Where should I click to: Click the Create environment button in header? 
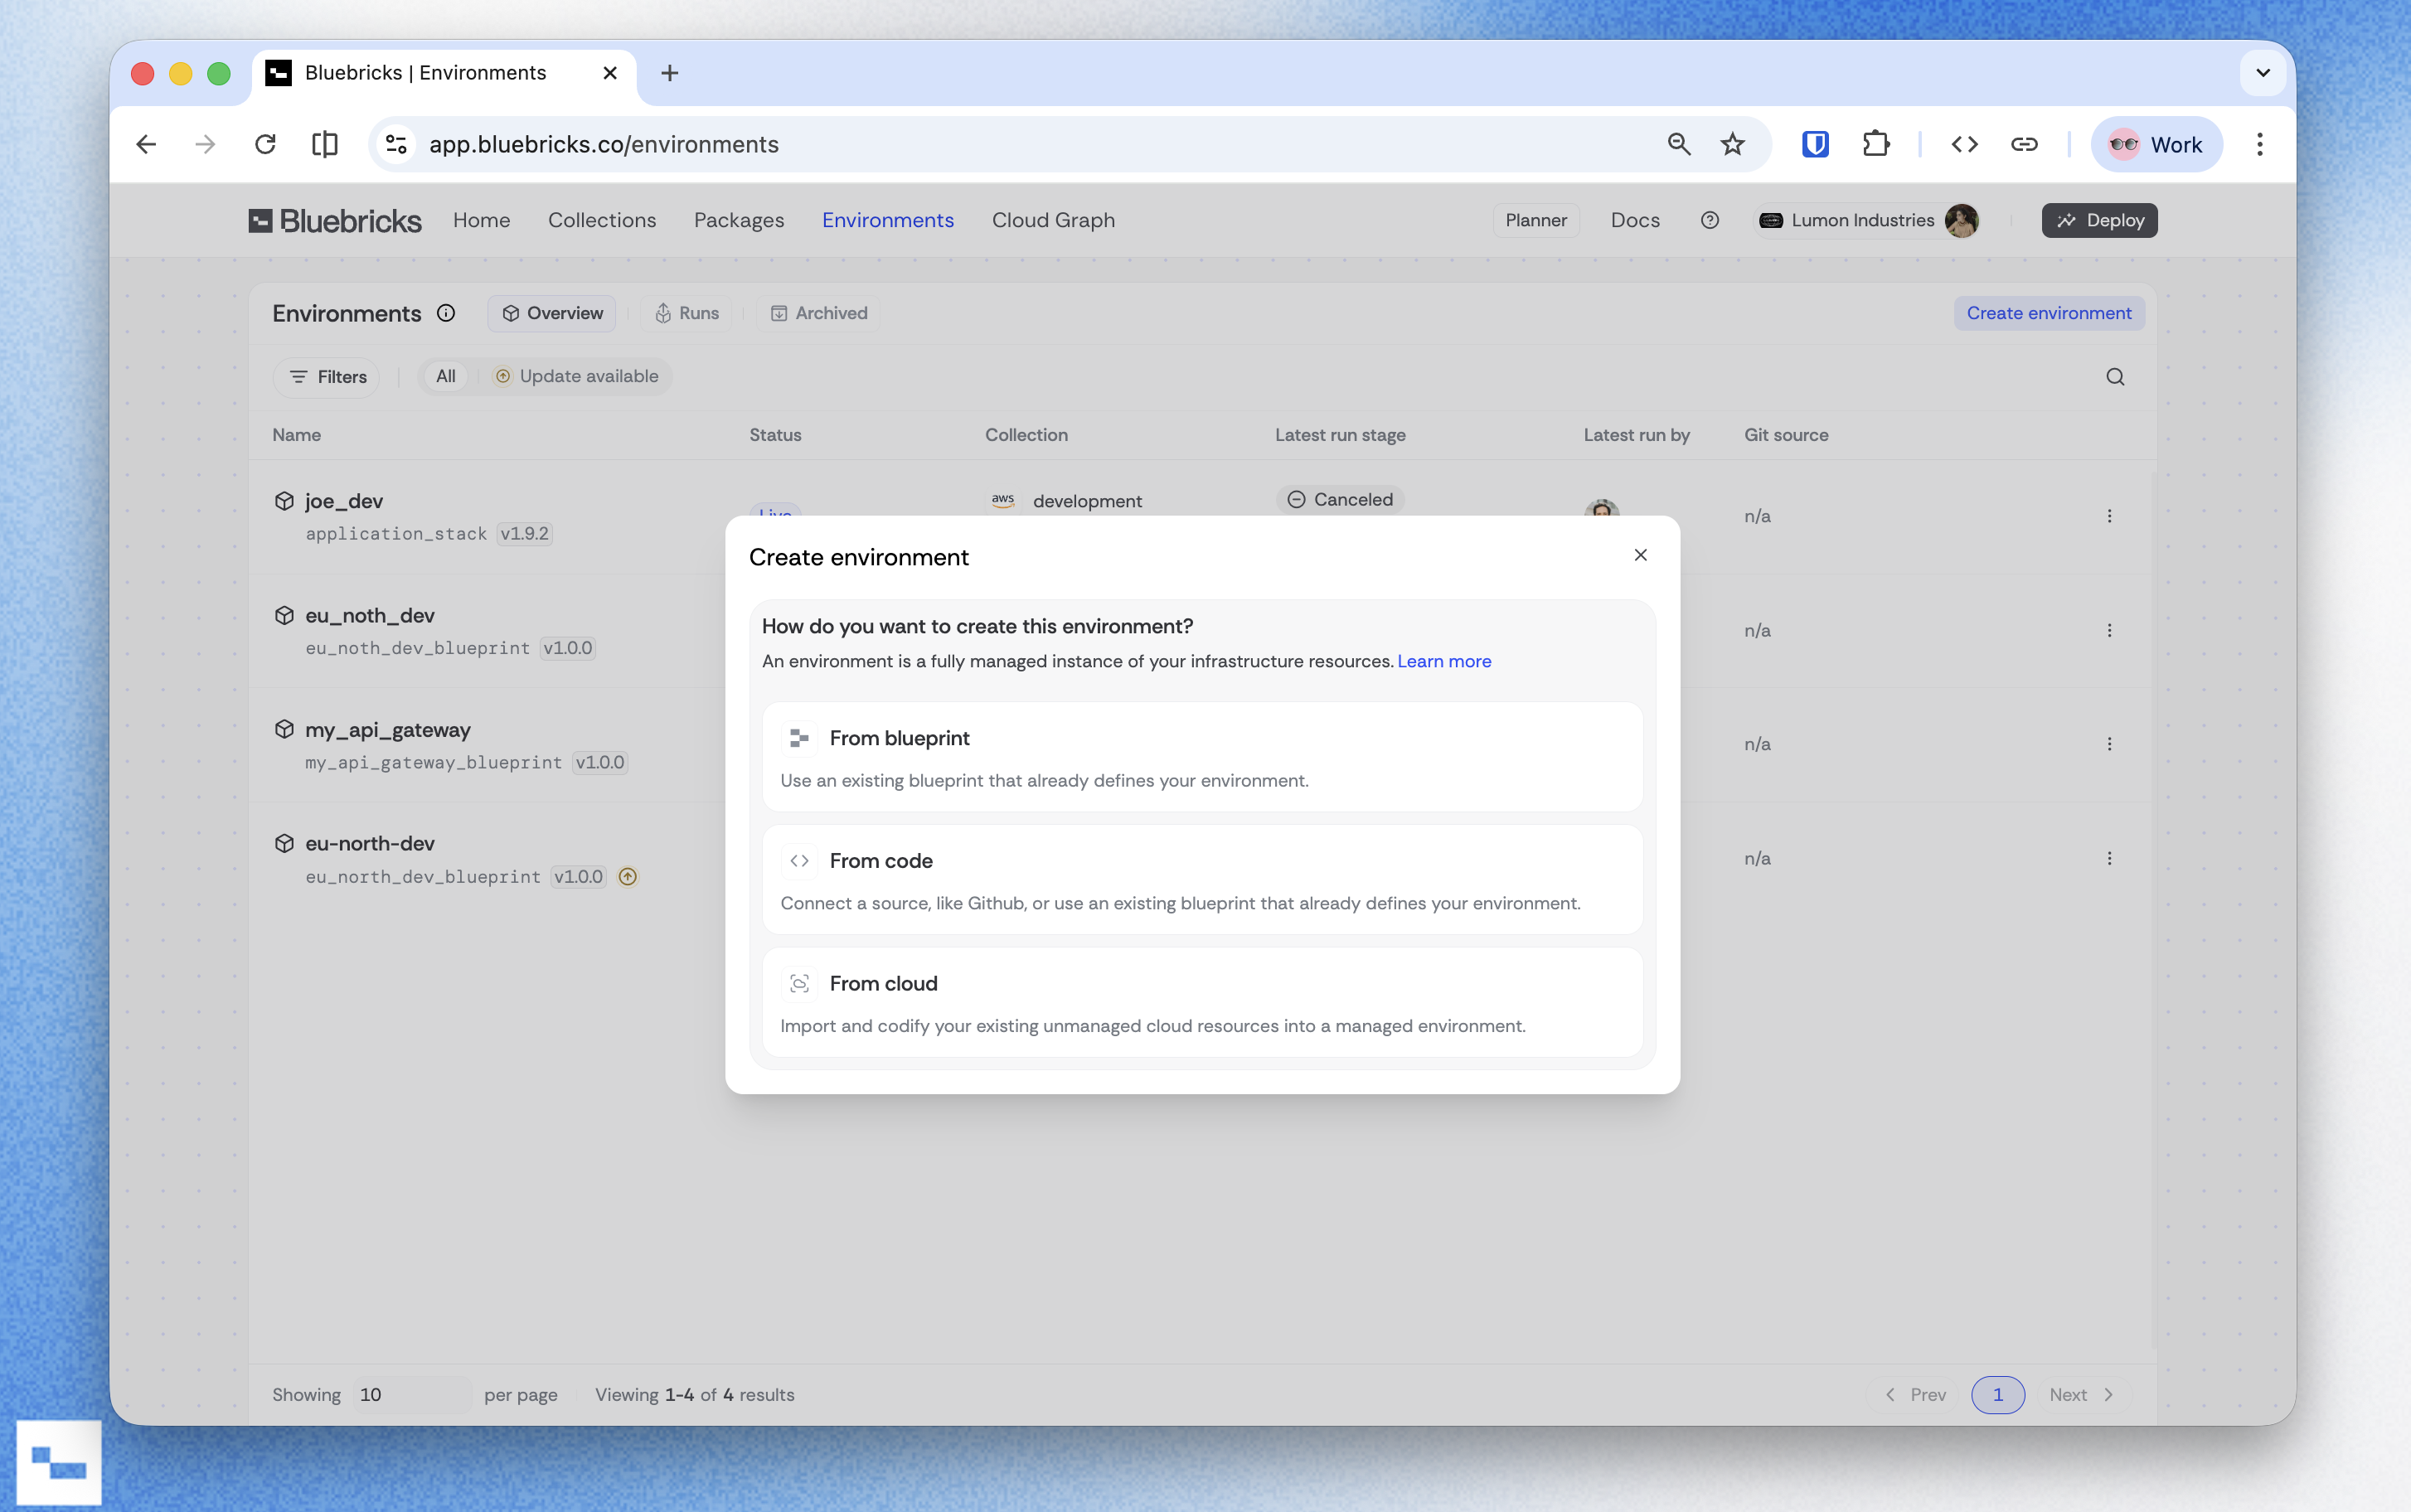coord(2049,313)
